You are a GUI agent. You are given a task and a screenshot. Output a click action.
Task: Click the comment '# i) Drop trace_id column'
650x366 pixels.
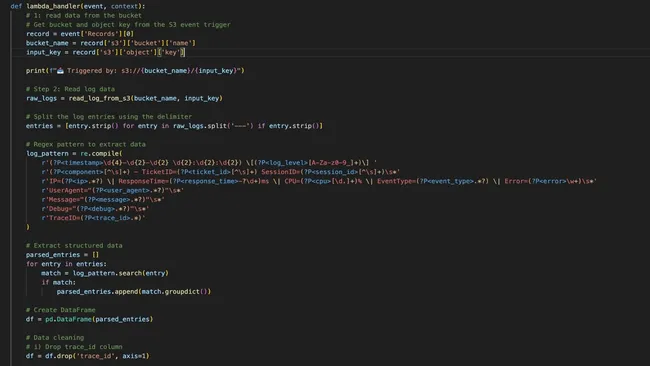pos(74,347)
